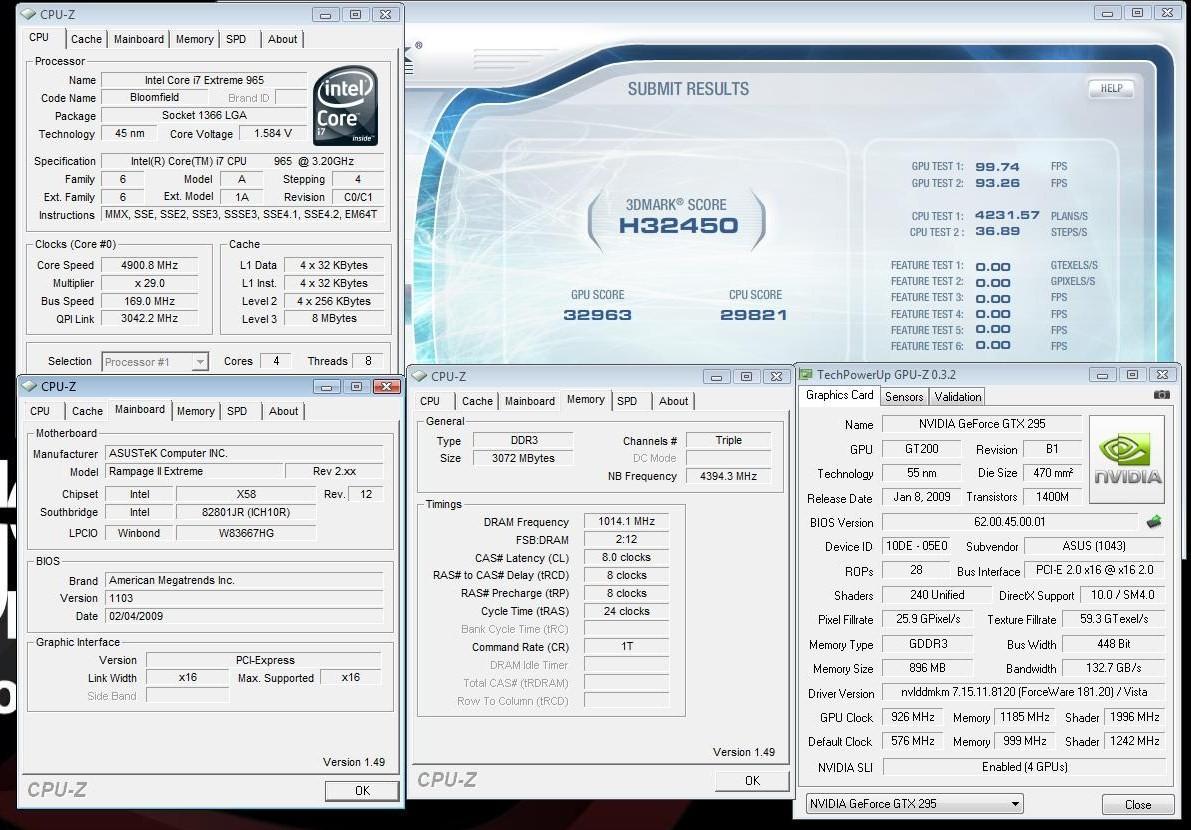Open the NVIDIA GeForce GTX 295 card dropdown
The image size is (1191, 830).
[x=915, y=803]
